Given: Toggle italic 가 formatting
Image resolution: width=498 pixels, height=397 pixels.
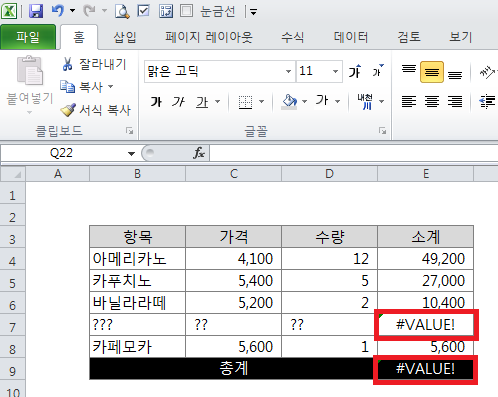Looking at the screenshot, I should tap(178, 101).
